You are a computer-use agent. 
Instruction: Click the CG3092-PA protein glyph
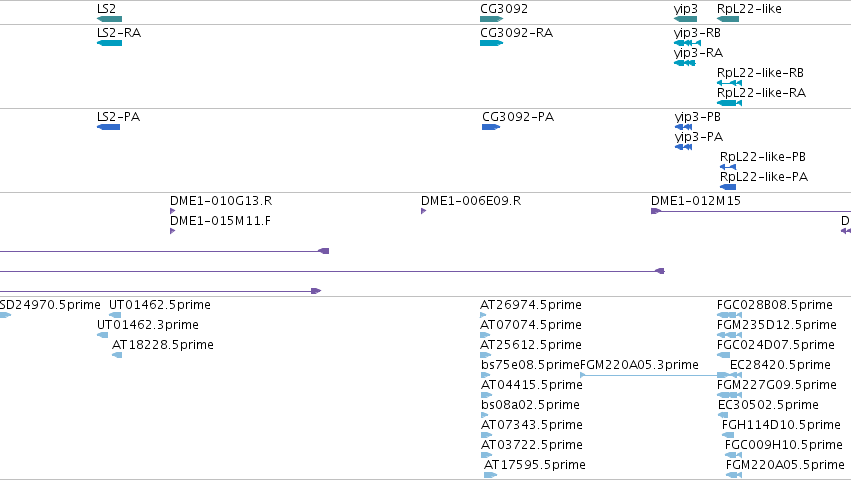(x=491, y=127)
